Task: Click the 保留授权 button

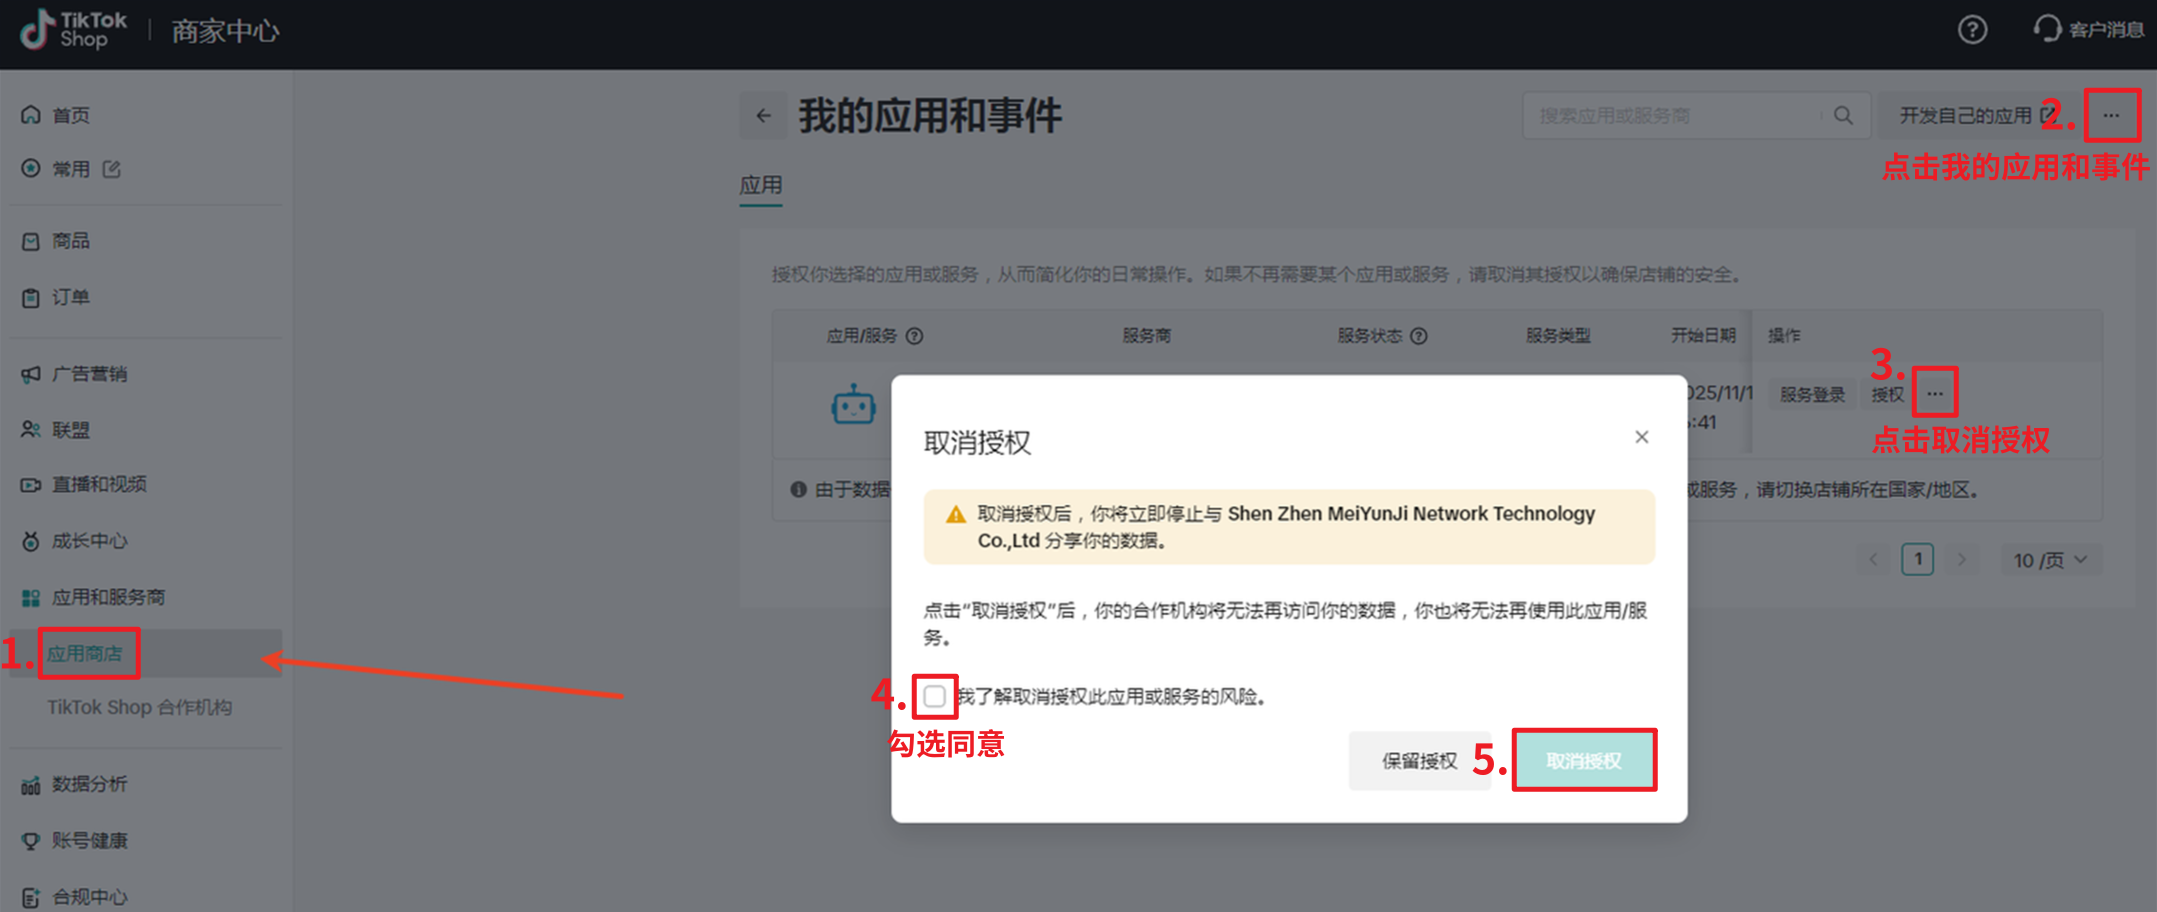Action: [x=1418, y=761]
